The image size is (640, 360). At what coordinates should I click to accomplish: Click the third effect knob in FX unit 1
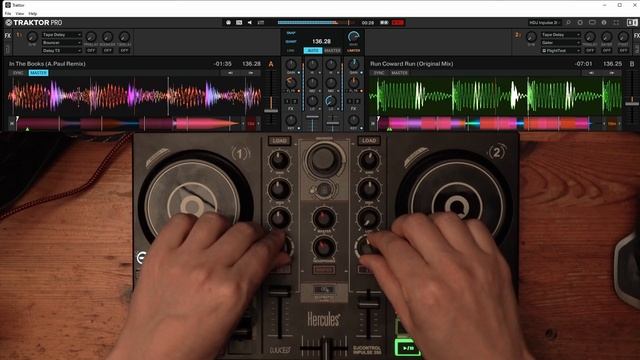click(x=124, y=37)
